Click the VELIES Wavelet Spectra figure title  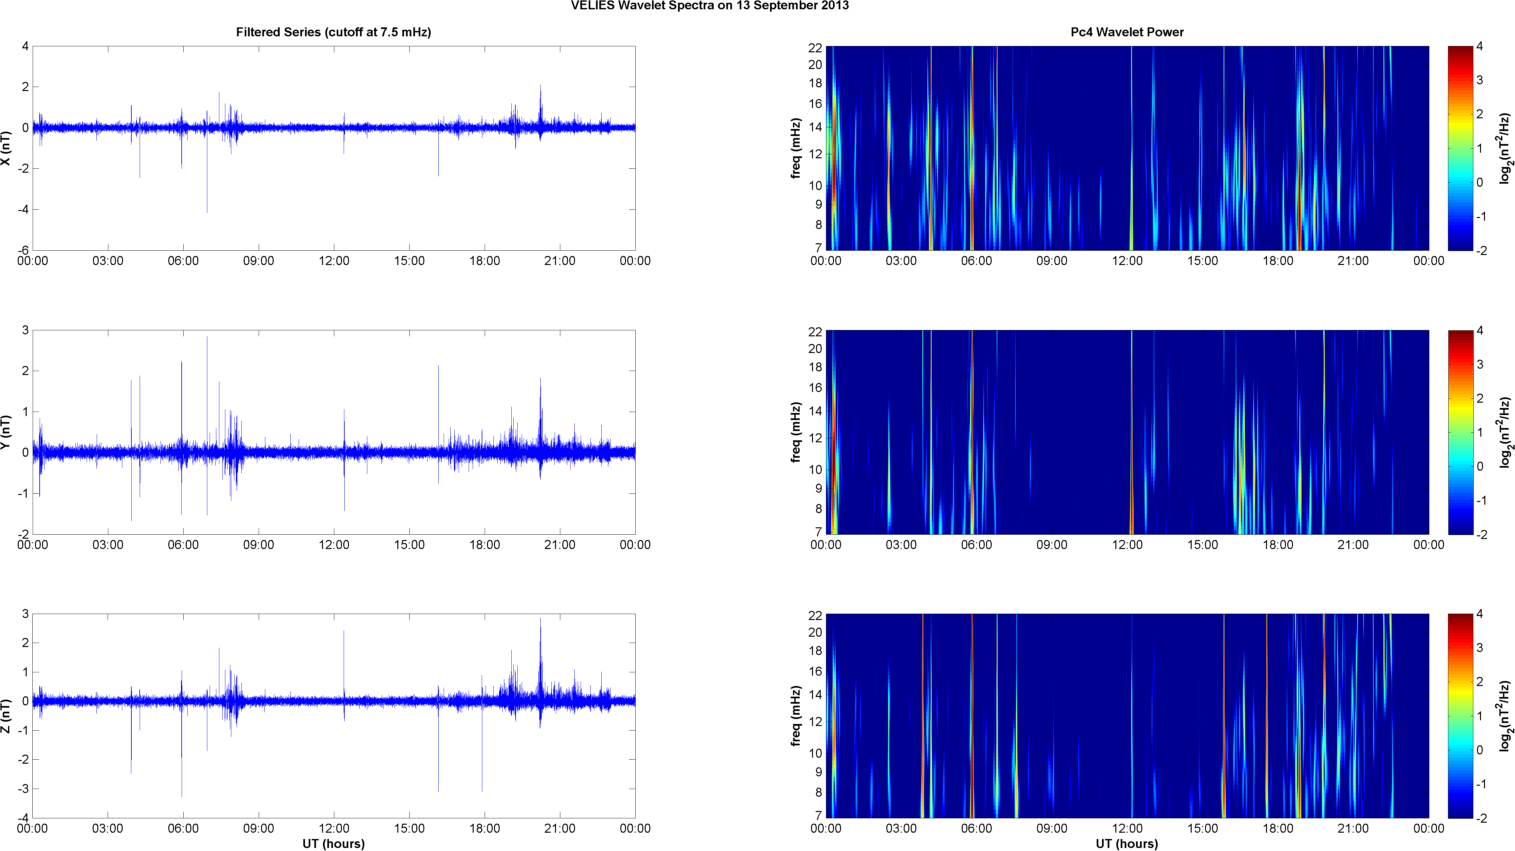point(709,6)
